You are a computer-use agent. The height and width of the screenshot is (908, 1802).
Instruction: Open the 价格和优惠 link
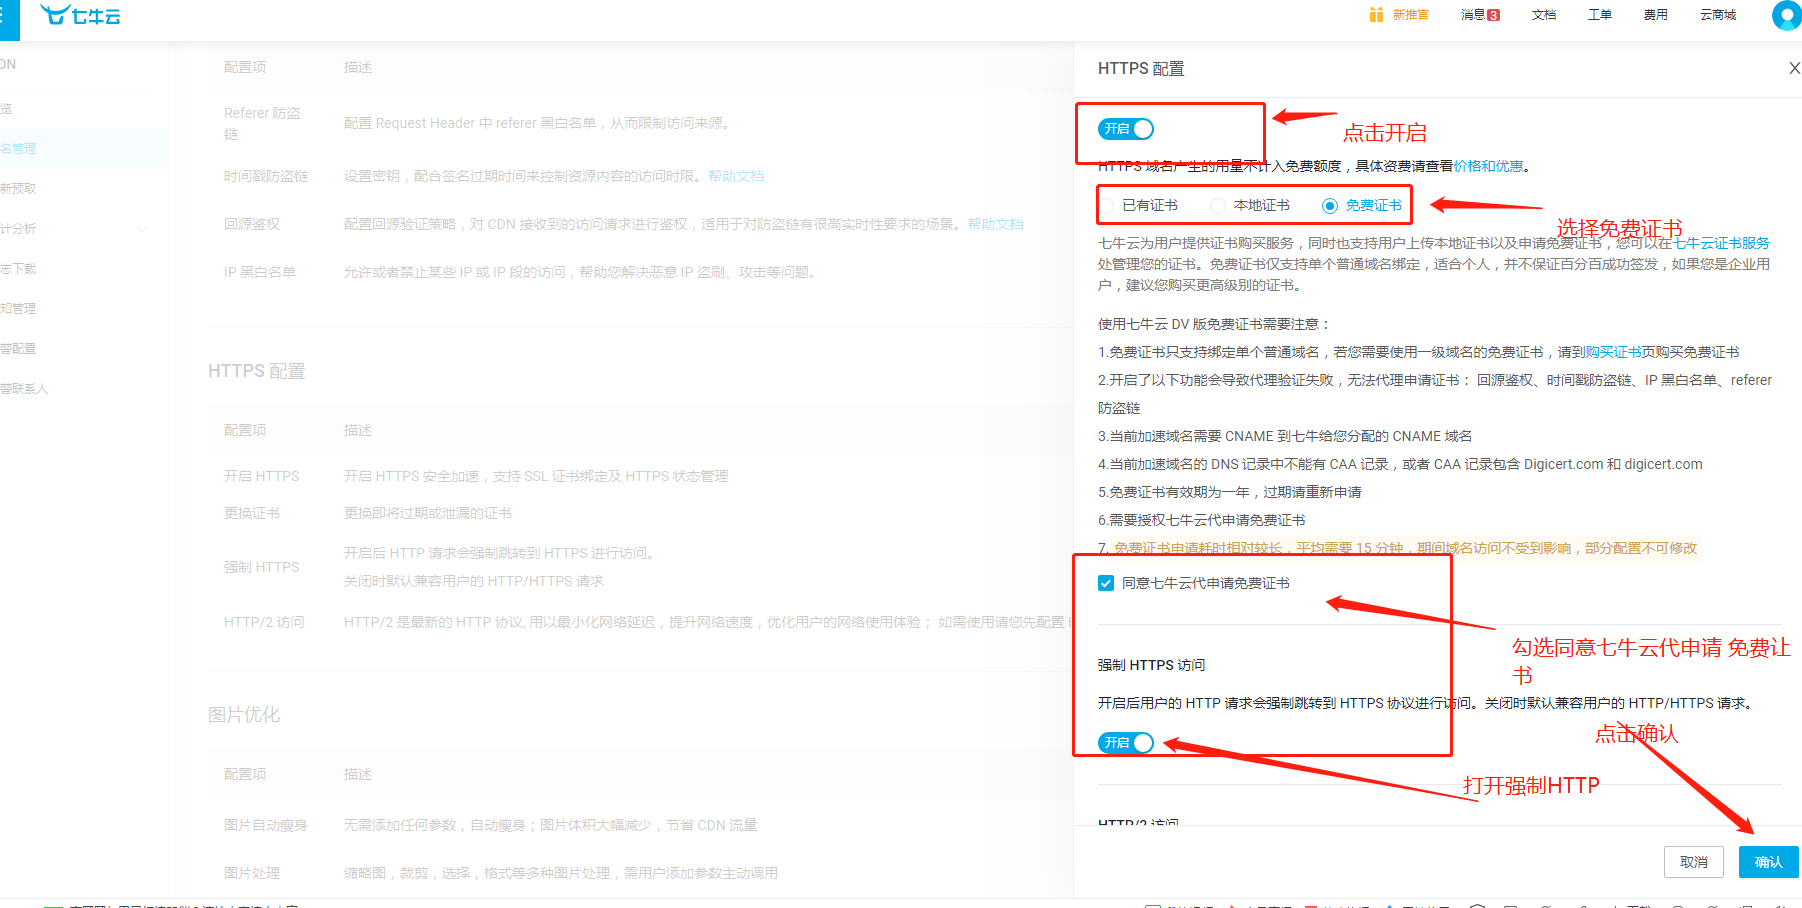point(1489,166)
